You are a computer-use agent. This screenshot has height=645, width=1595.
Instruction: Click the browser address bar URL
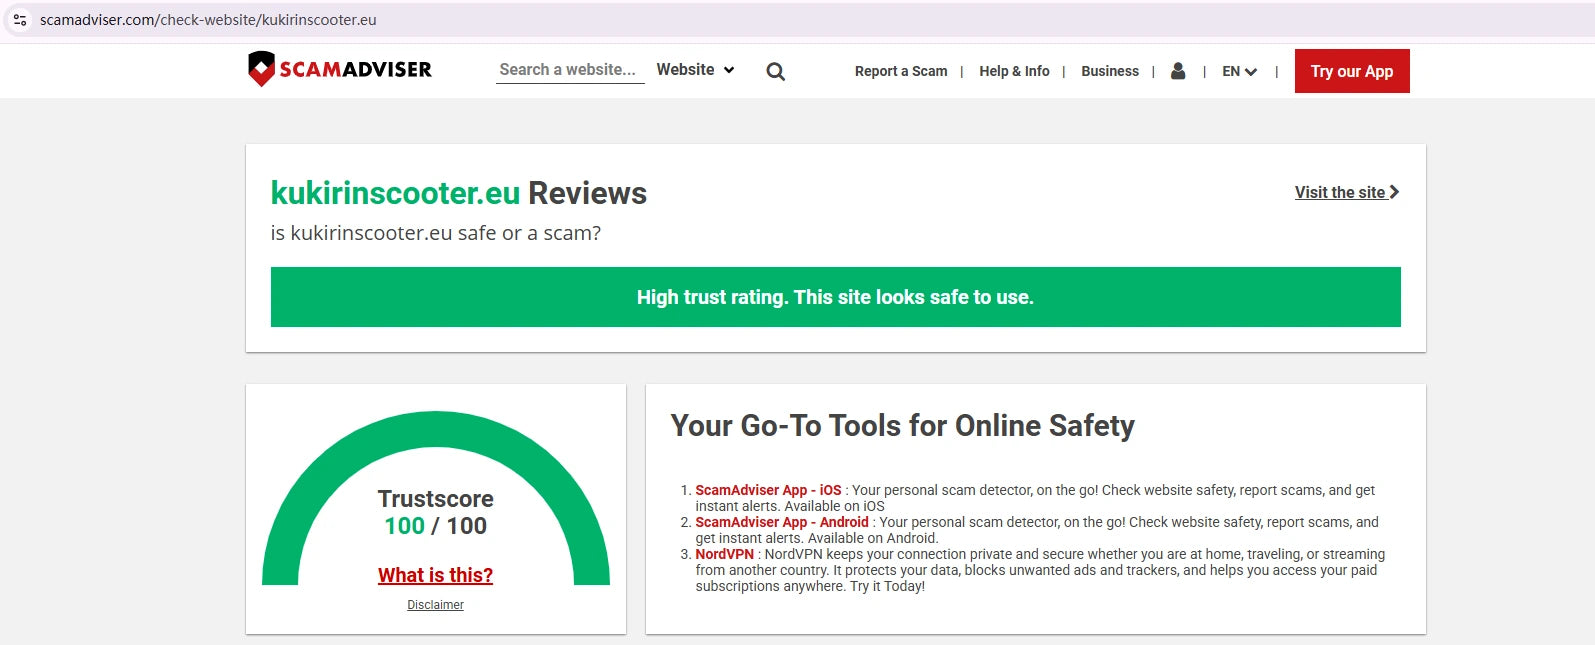click(x=208, y=20)
